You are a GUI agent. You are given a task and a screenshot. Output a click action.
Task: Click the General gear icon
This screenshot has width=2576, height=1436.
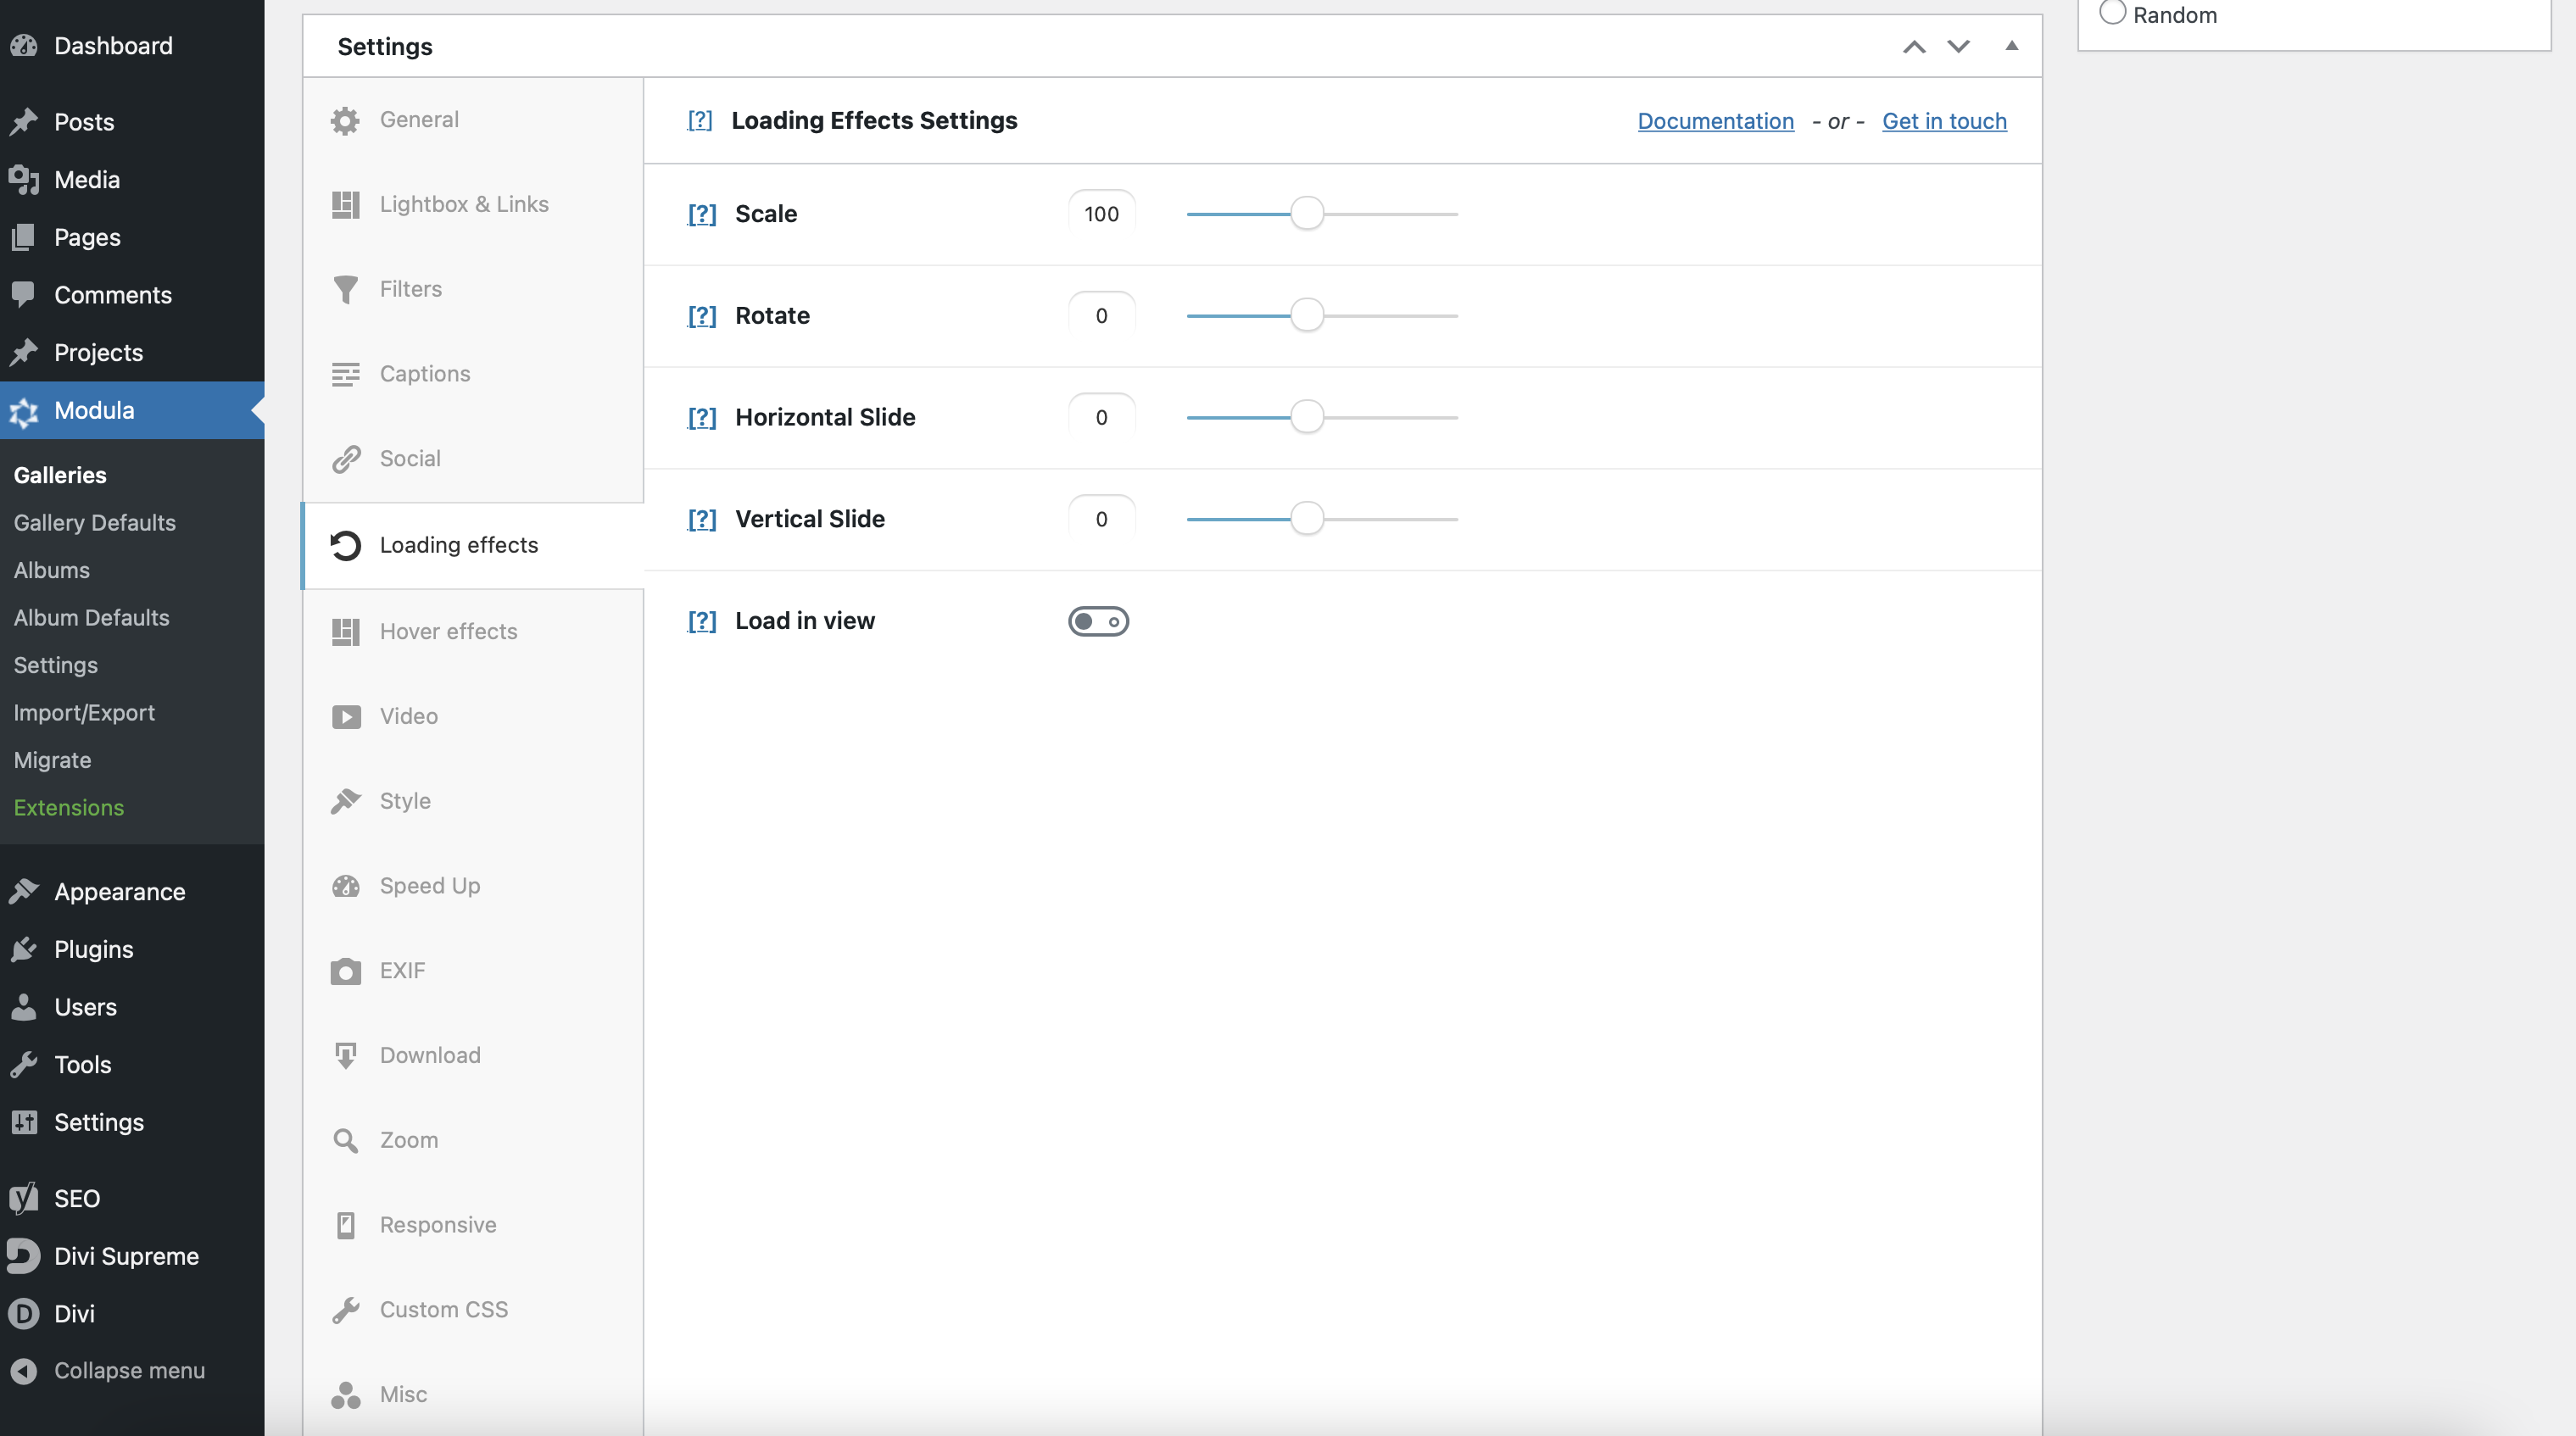click(345, 120)
